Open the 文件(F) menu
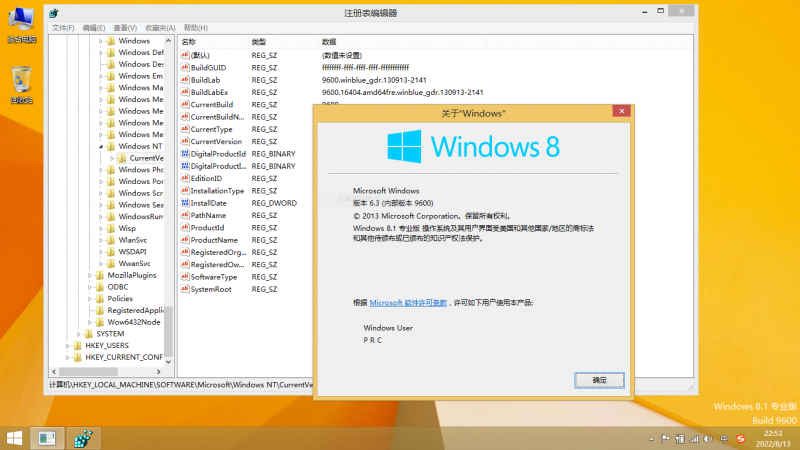Screen dimensions: 800x450 click(63, 28)
